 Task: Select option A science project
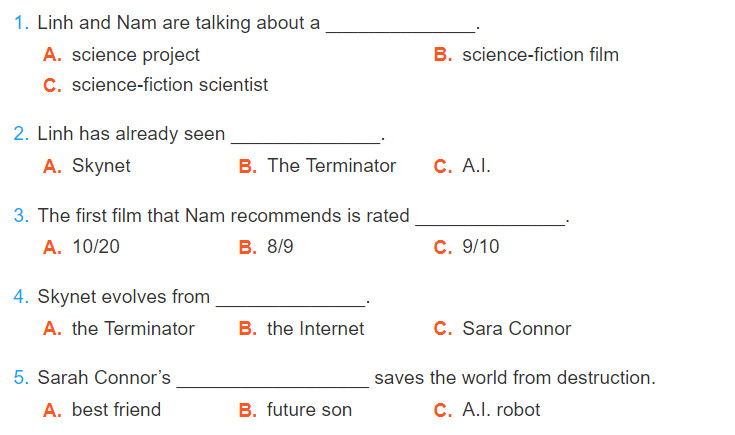click(121, 55)
